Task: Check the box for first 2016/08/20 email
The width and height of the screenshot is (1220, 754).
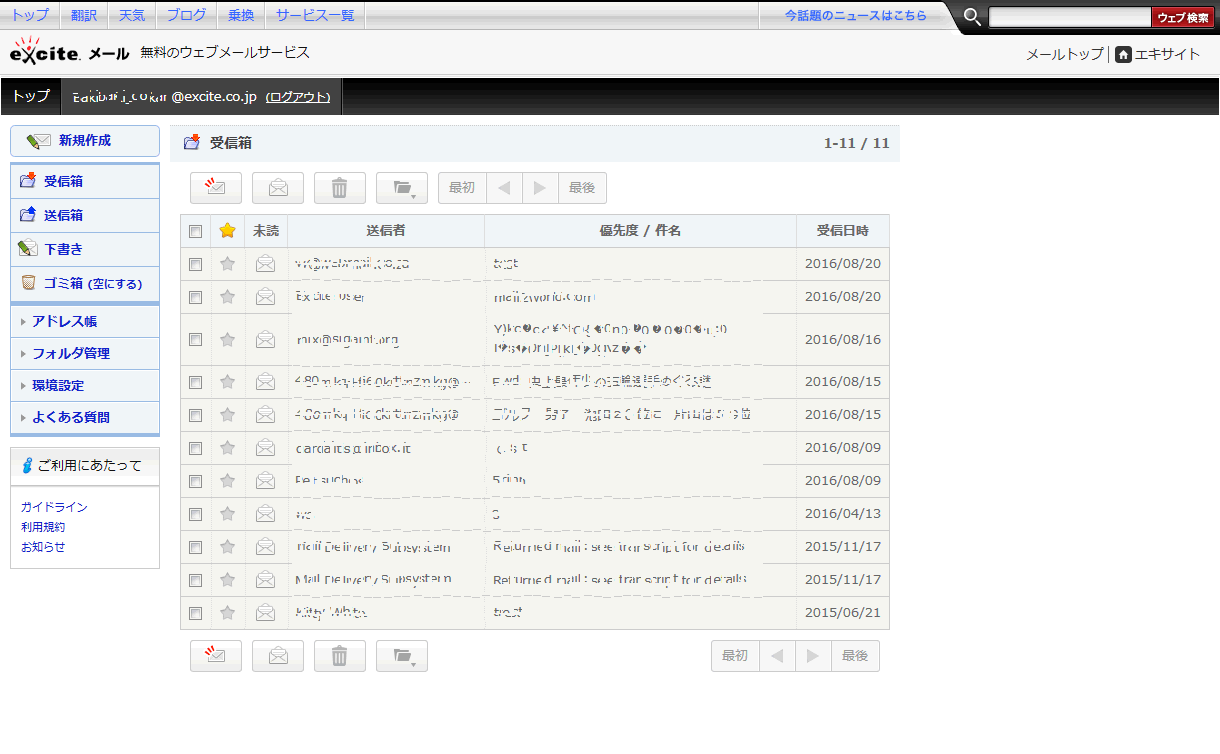Action: 196,264
